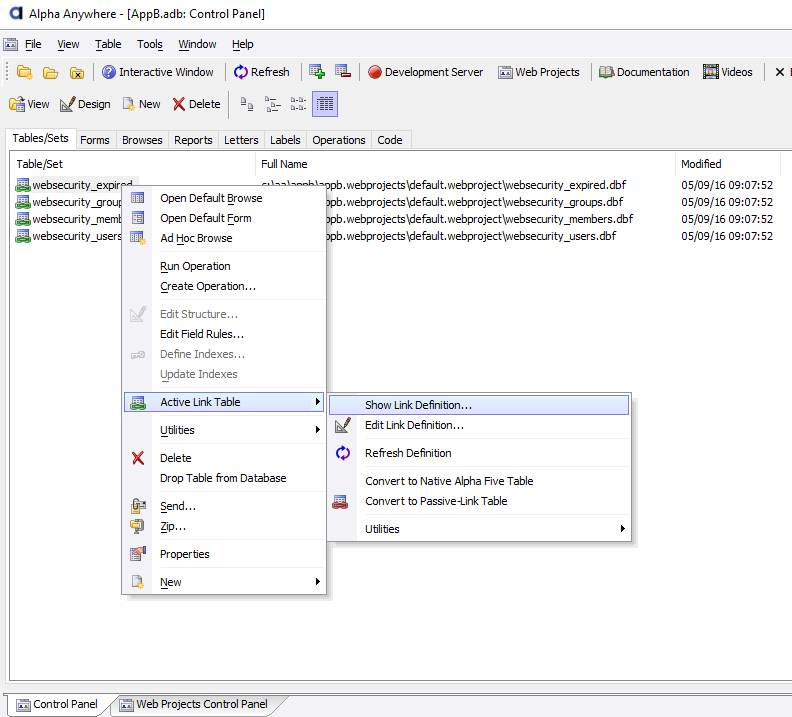Image resolution: width=792 pixels, height=717 pixels.
Task: Click Show Link Definition... in submenu
Action: click(x=479, y=405)
